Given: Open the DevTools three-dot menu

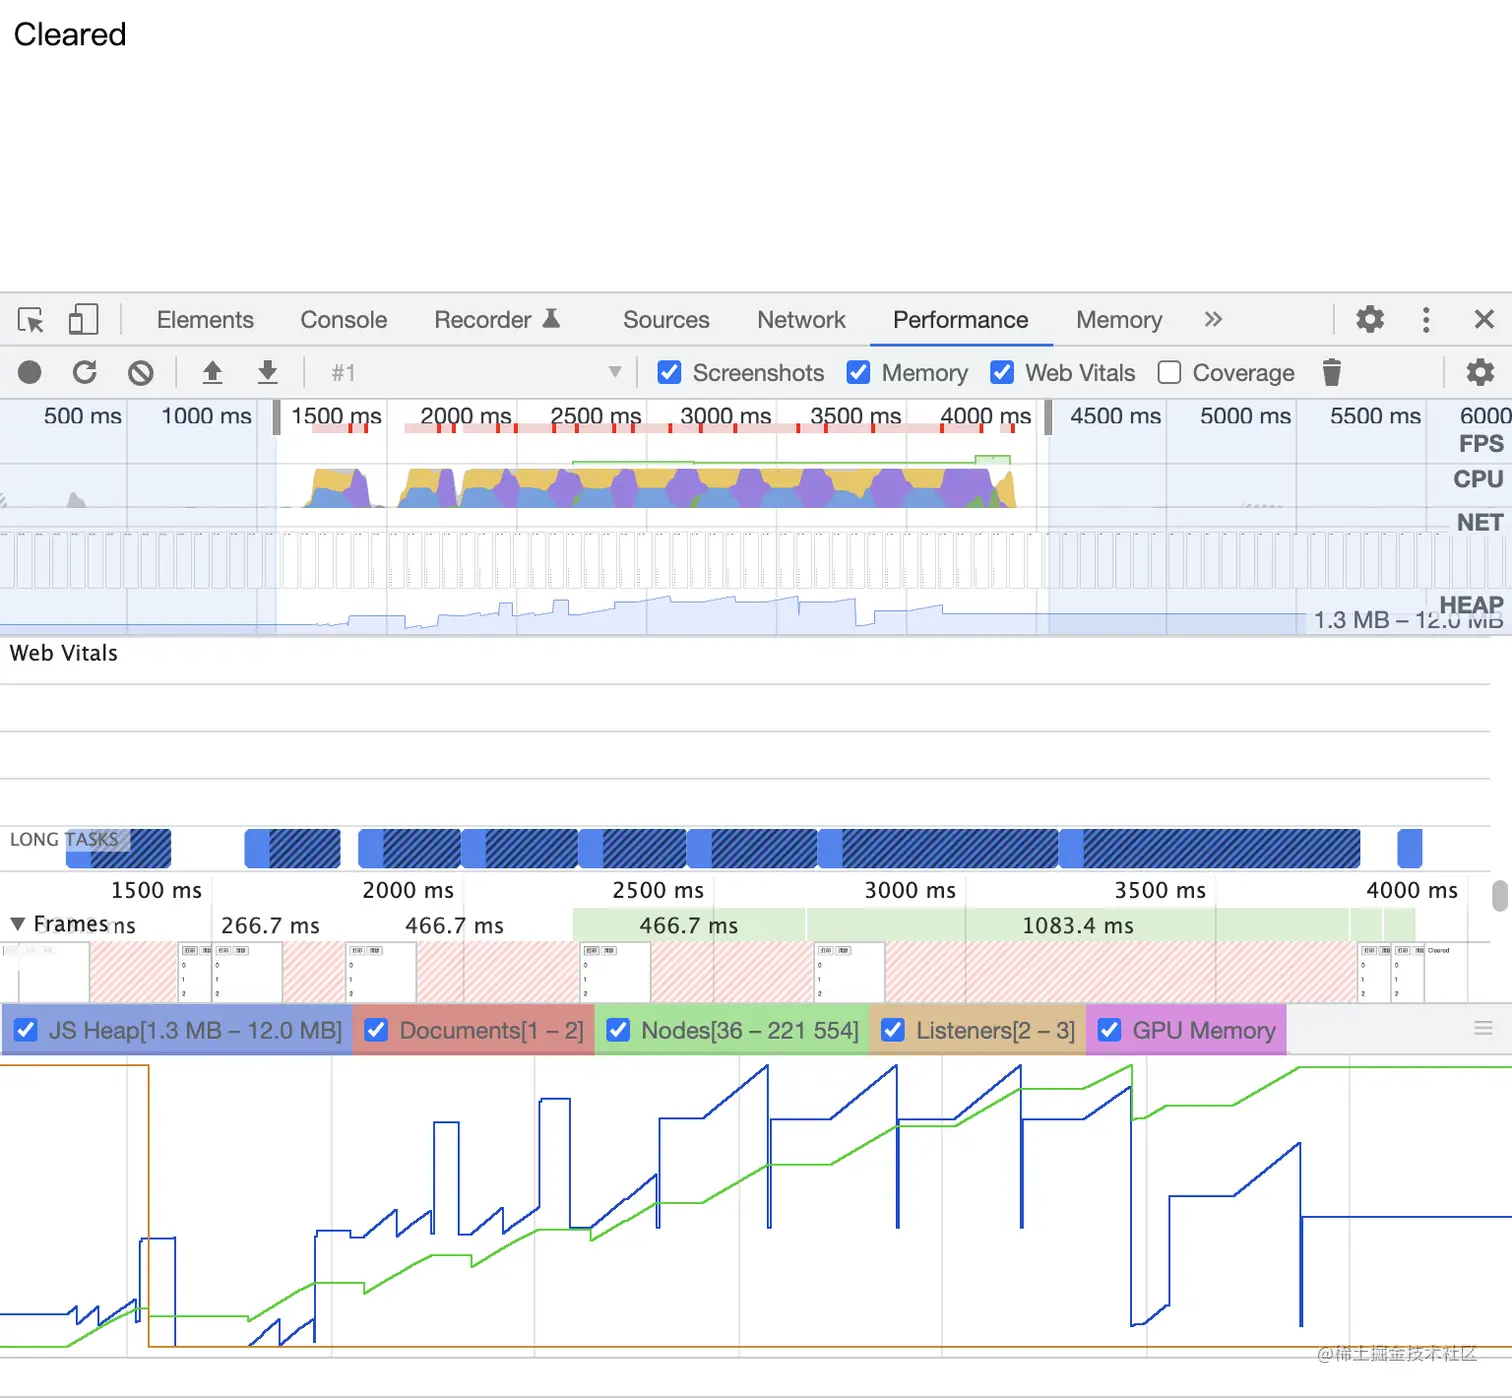Looking at the screenshot, I should 1426,320.
